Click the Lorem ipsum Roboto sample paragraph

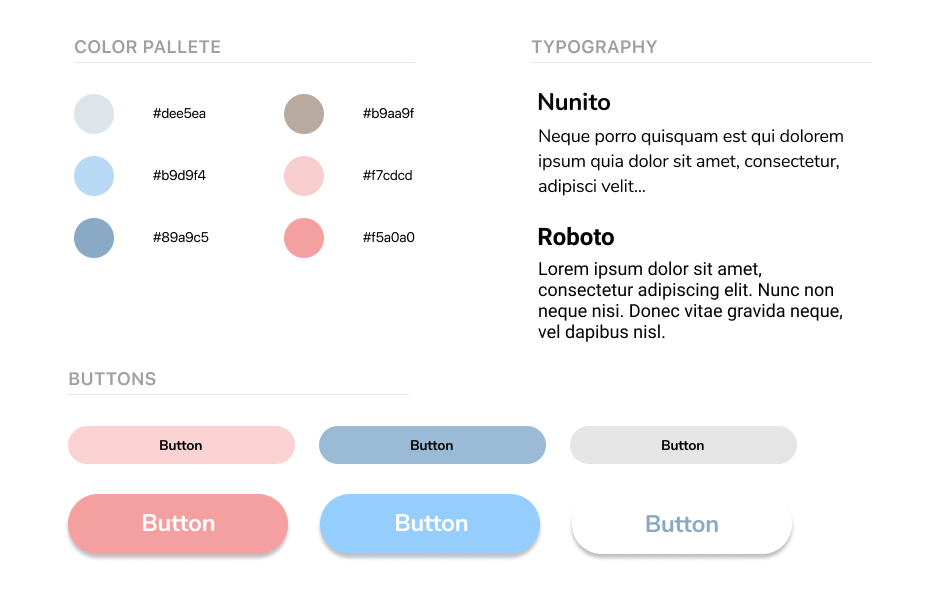(690, 300)
